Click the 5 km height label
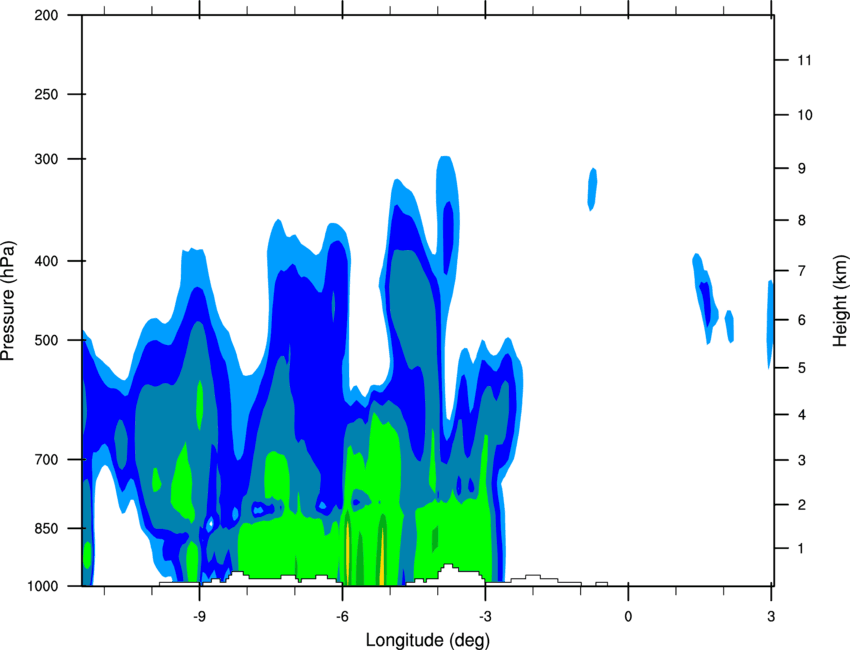Image resolution: width=850 pixels, height=650 pixels. pyautogui.click(x=801, y=368)
